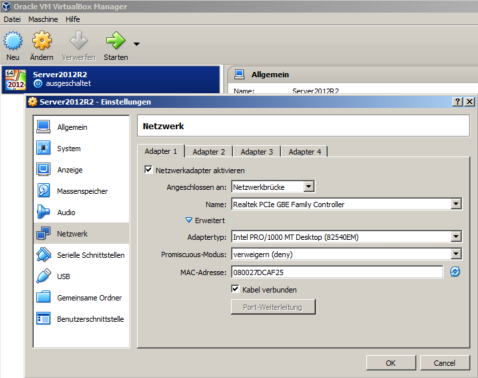Generate new MAC address with refresh icon
The height and width of the screenshot is (378, 478).
point(455,272)
